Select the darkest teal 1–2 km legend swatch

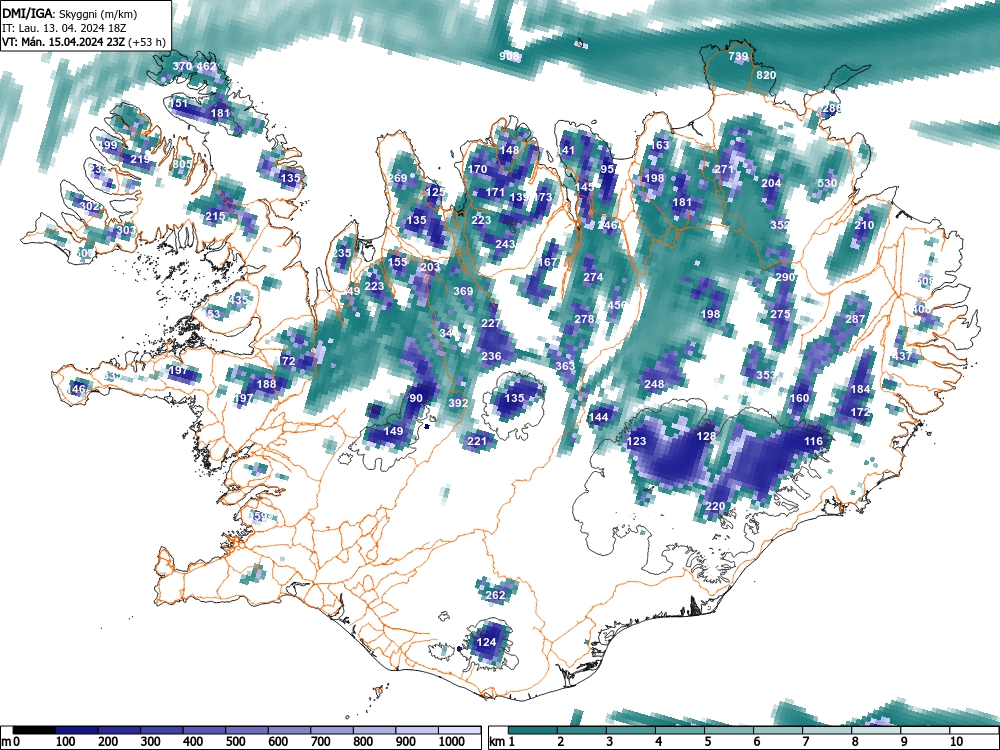coord(533,730)
